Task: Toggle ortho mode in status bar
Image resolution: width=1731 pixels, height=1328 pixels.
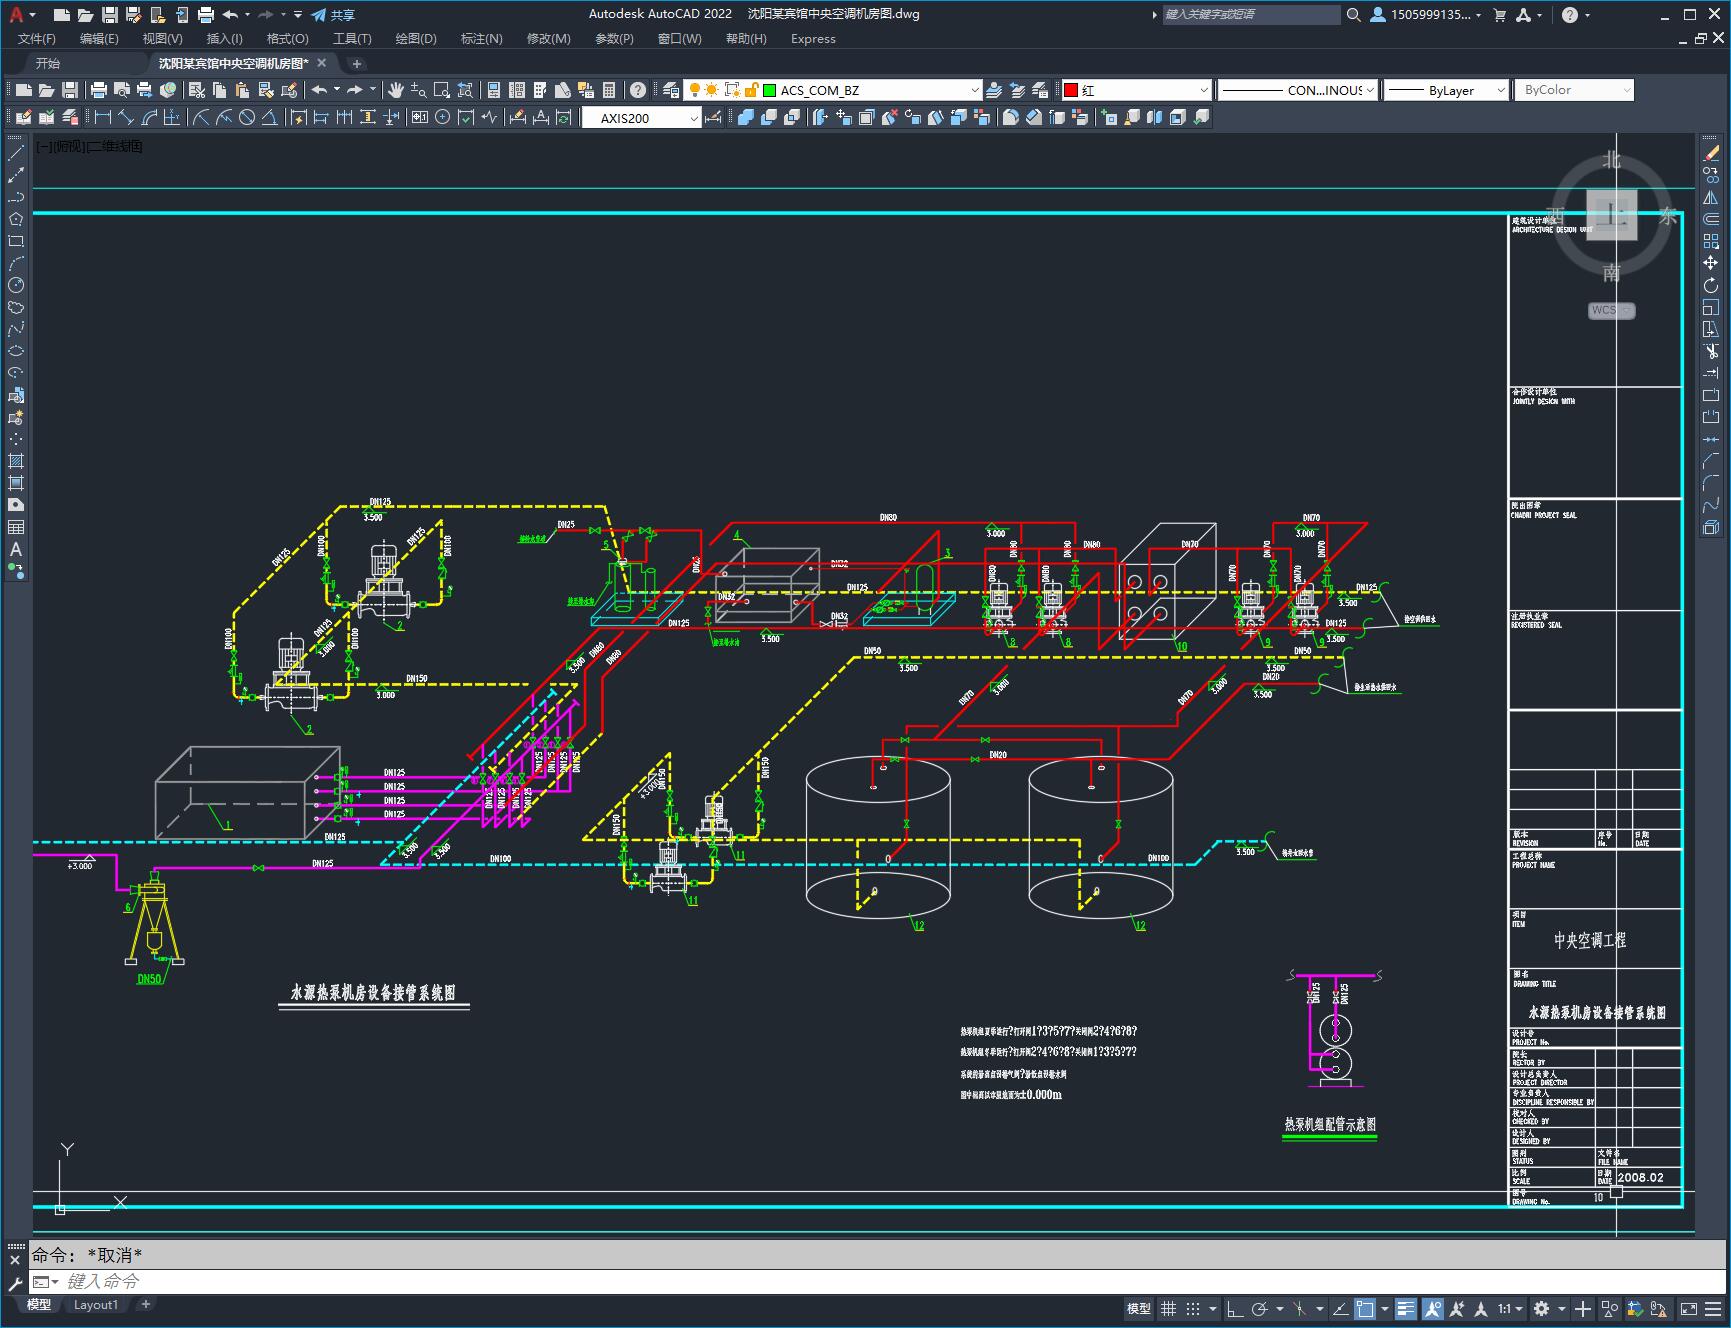Action: click(1235, 1308)
